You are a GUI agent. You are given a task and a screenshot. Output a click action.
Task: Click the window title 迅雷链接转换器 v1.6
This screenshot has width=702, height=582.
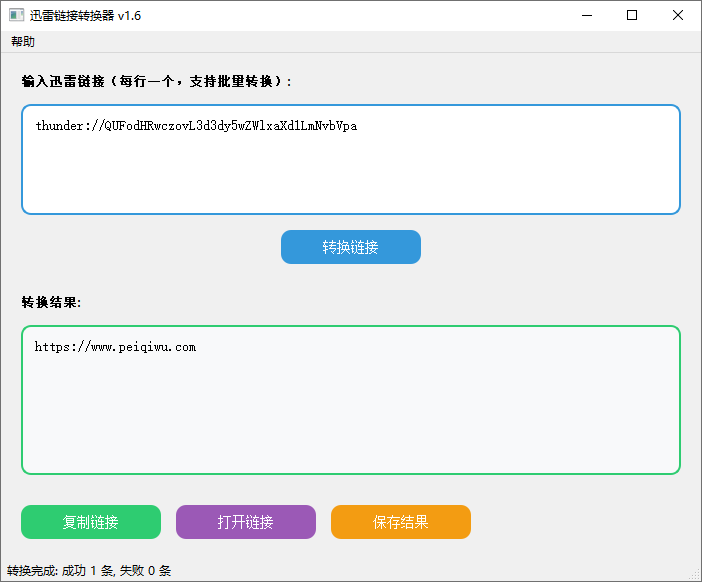86,16
